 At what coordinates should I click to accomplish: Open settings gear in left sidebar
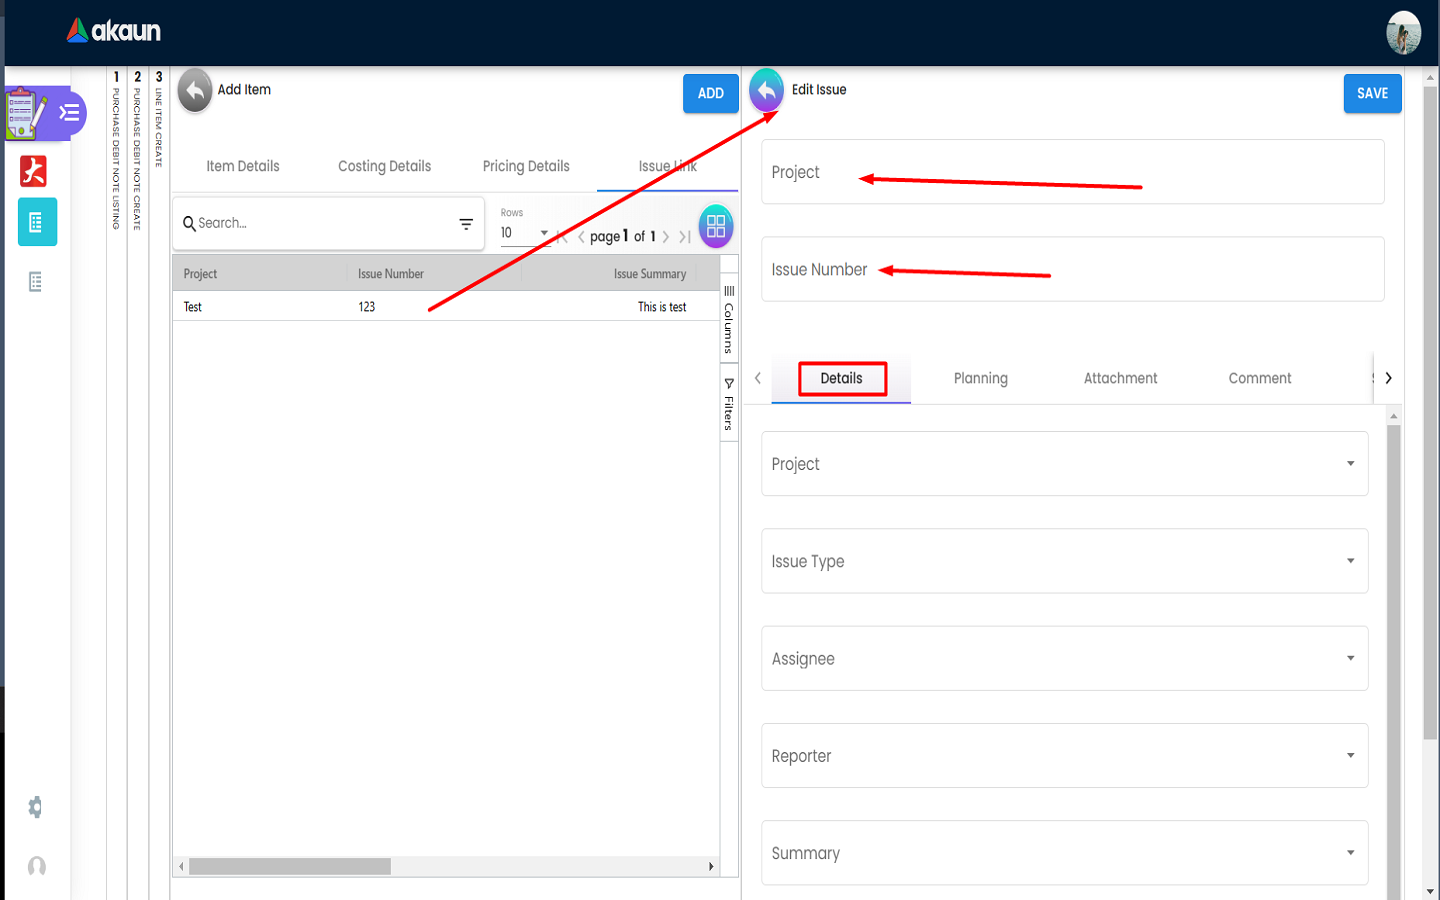point(36,807)
